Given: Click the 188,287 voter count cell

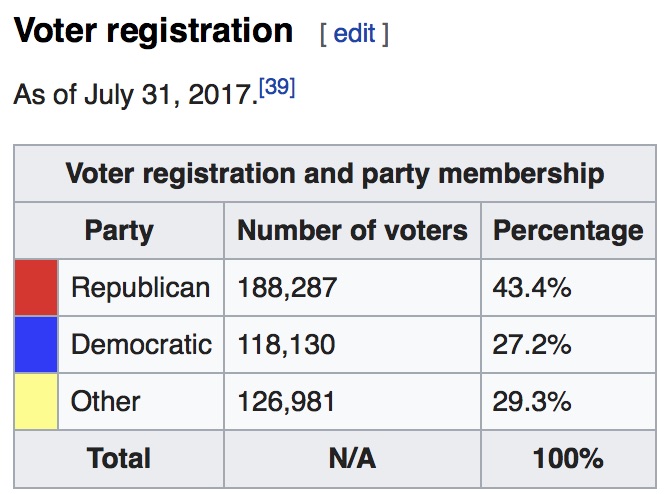Looking at the screenshot, I should point(287,288).
